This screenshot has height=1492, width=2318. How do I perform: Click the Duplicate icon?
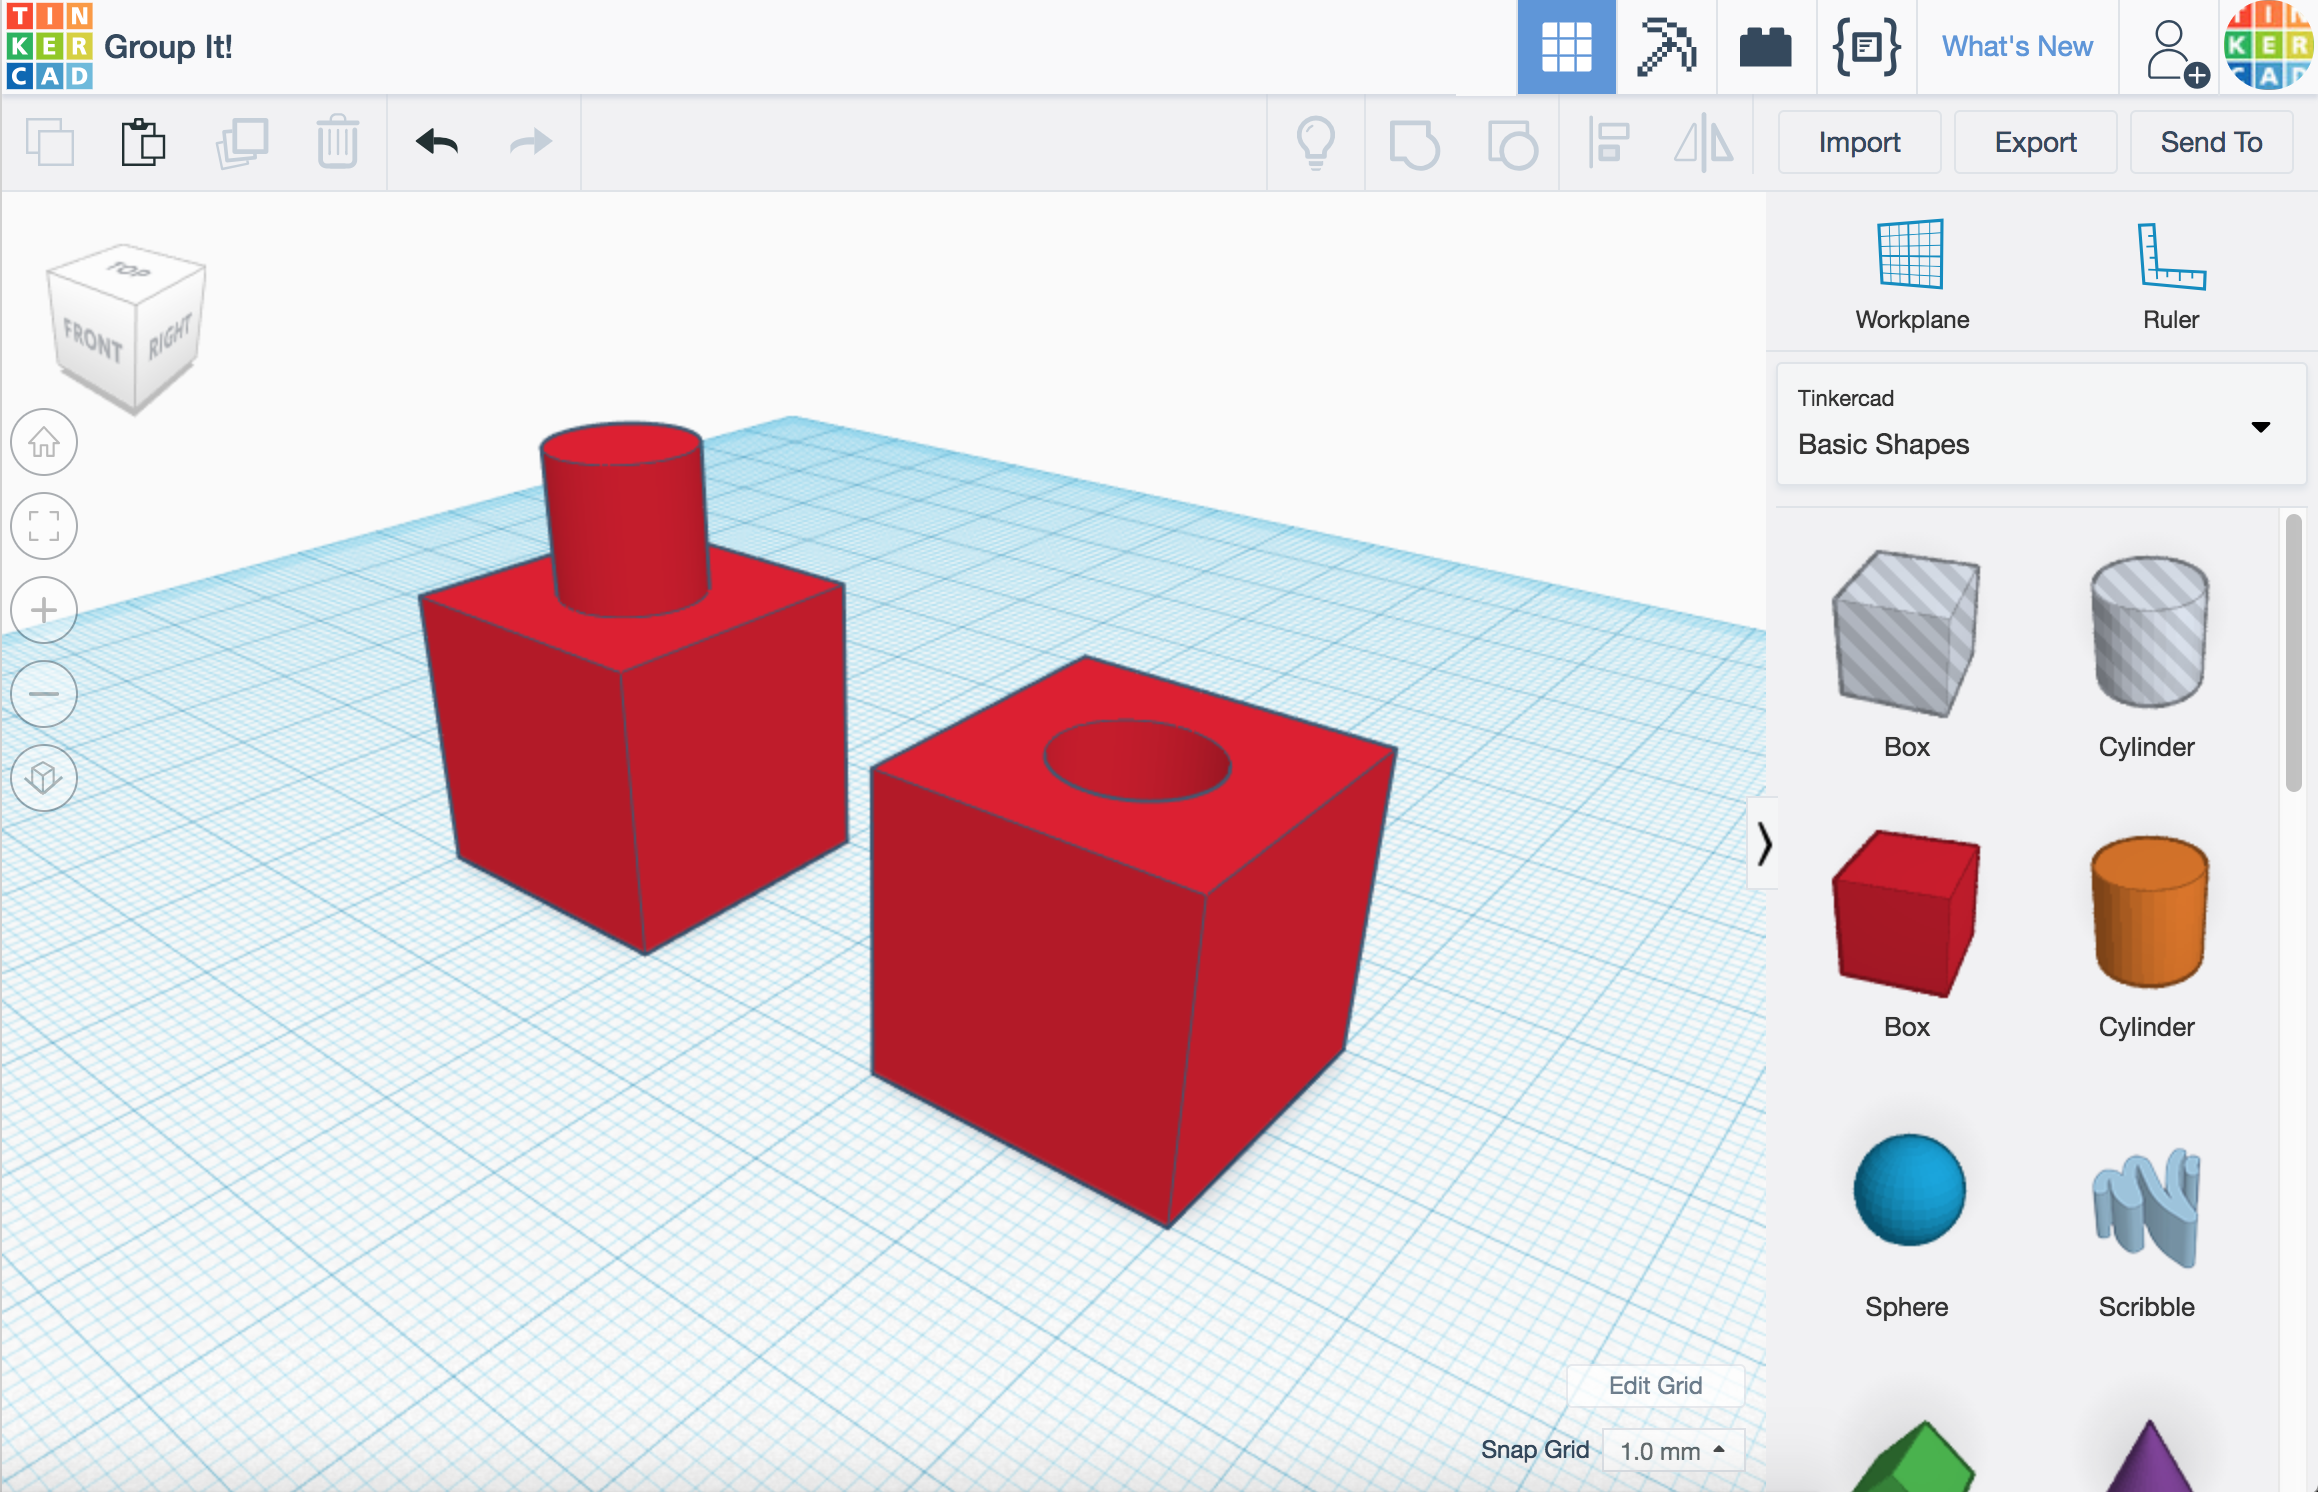tap(241, 142)
